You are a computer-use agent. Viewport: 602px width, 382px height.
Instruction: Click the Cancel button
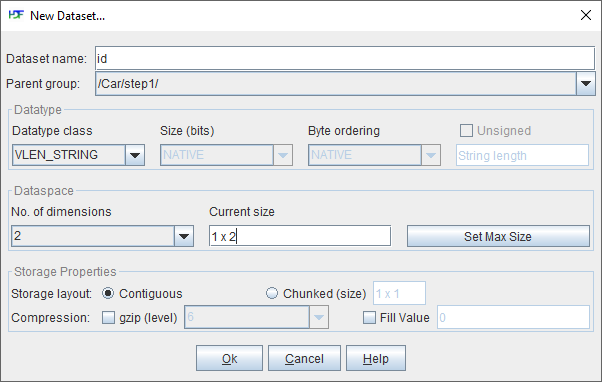coord(304,358)
